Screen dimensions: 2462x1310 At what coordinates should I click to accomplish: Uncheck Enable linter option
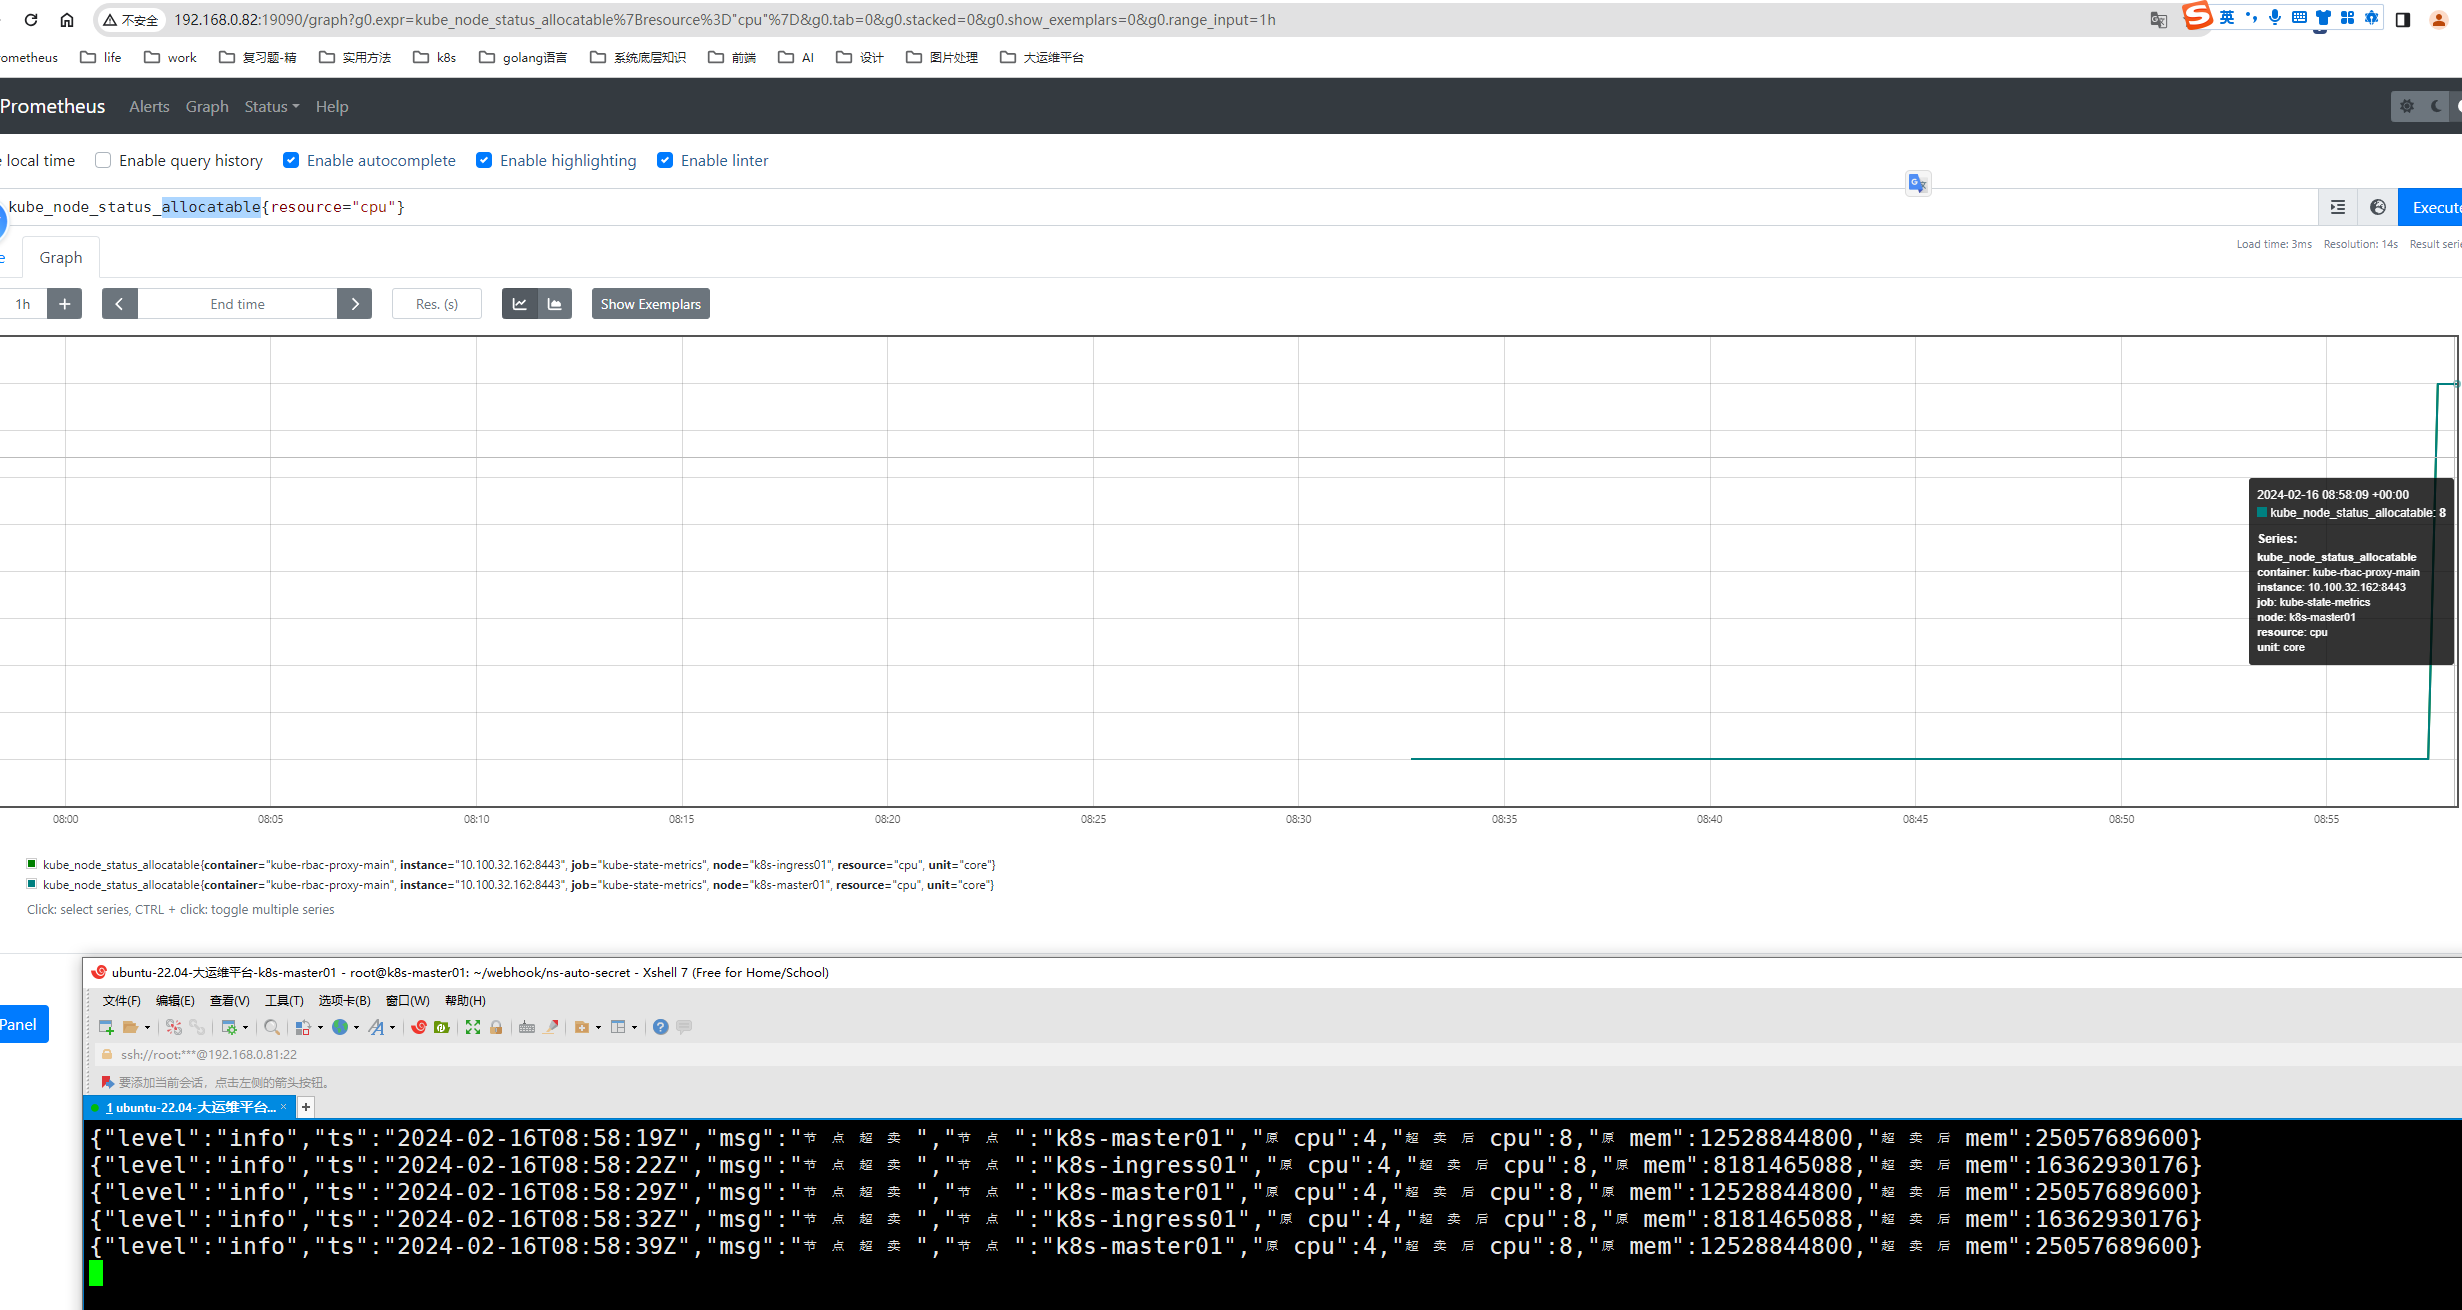pos(665,160)
